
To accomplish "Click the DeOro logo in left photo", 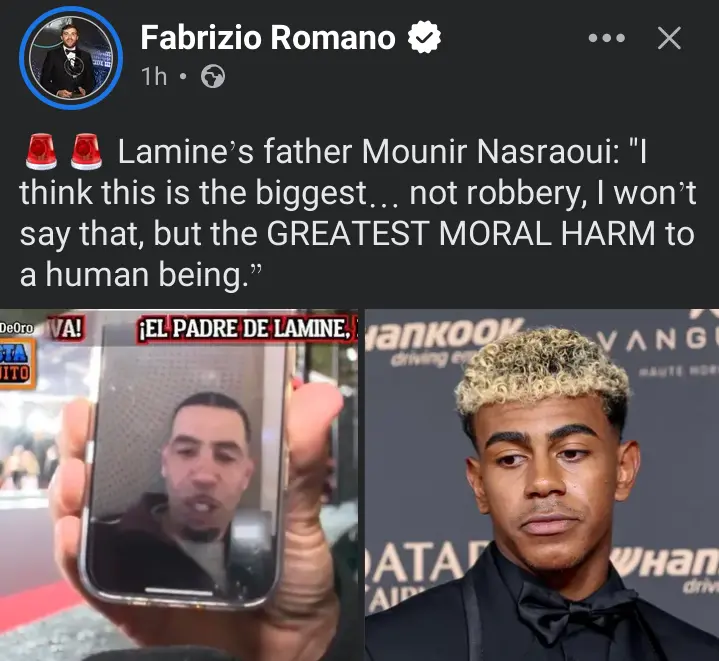I will 17,327.
